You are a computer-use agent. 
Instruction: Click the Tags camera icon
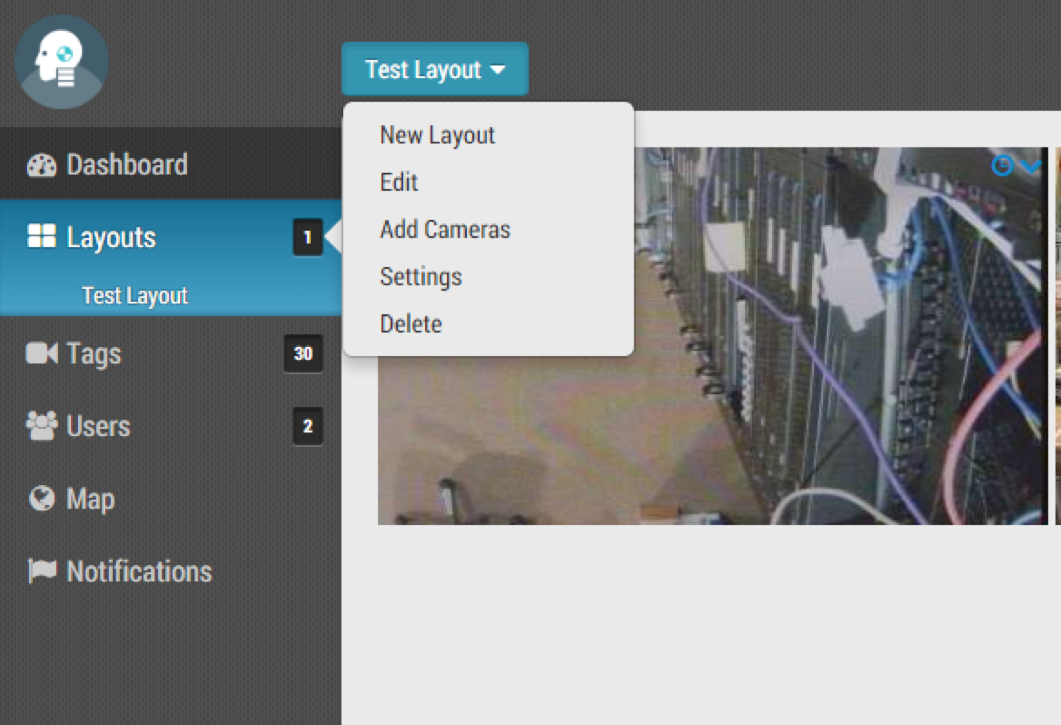(42, 353)
